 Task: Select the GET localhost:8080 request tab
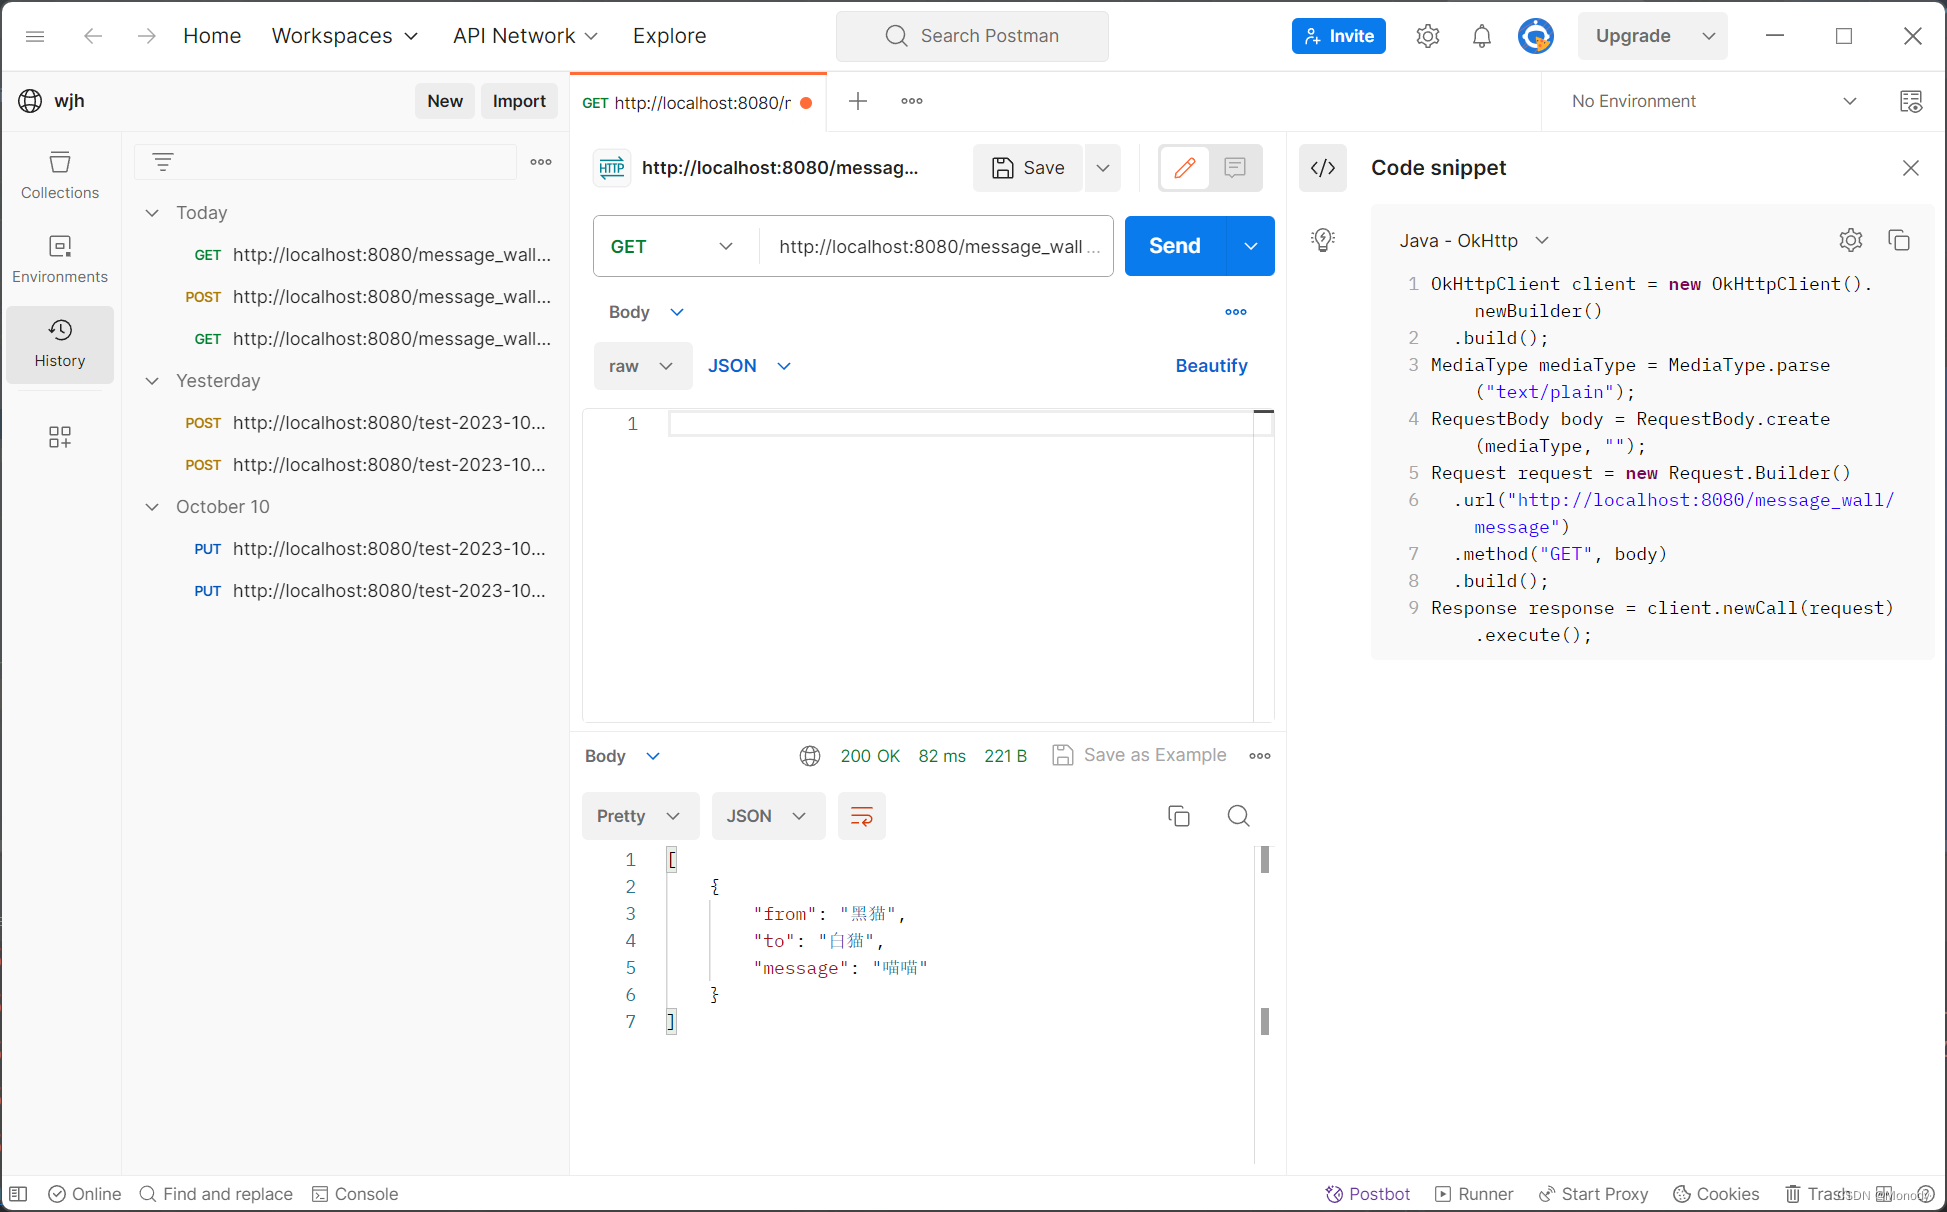point(698,103)
